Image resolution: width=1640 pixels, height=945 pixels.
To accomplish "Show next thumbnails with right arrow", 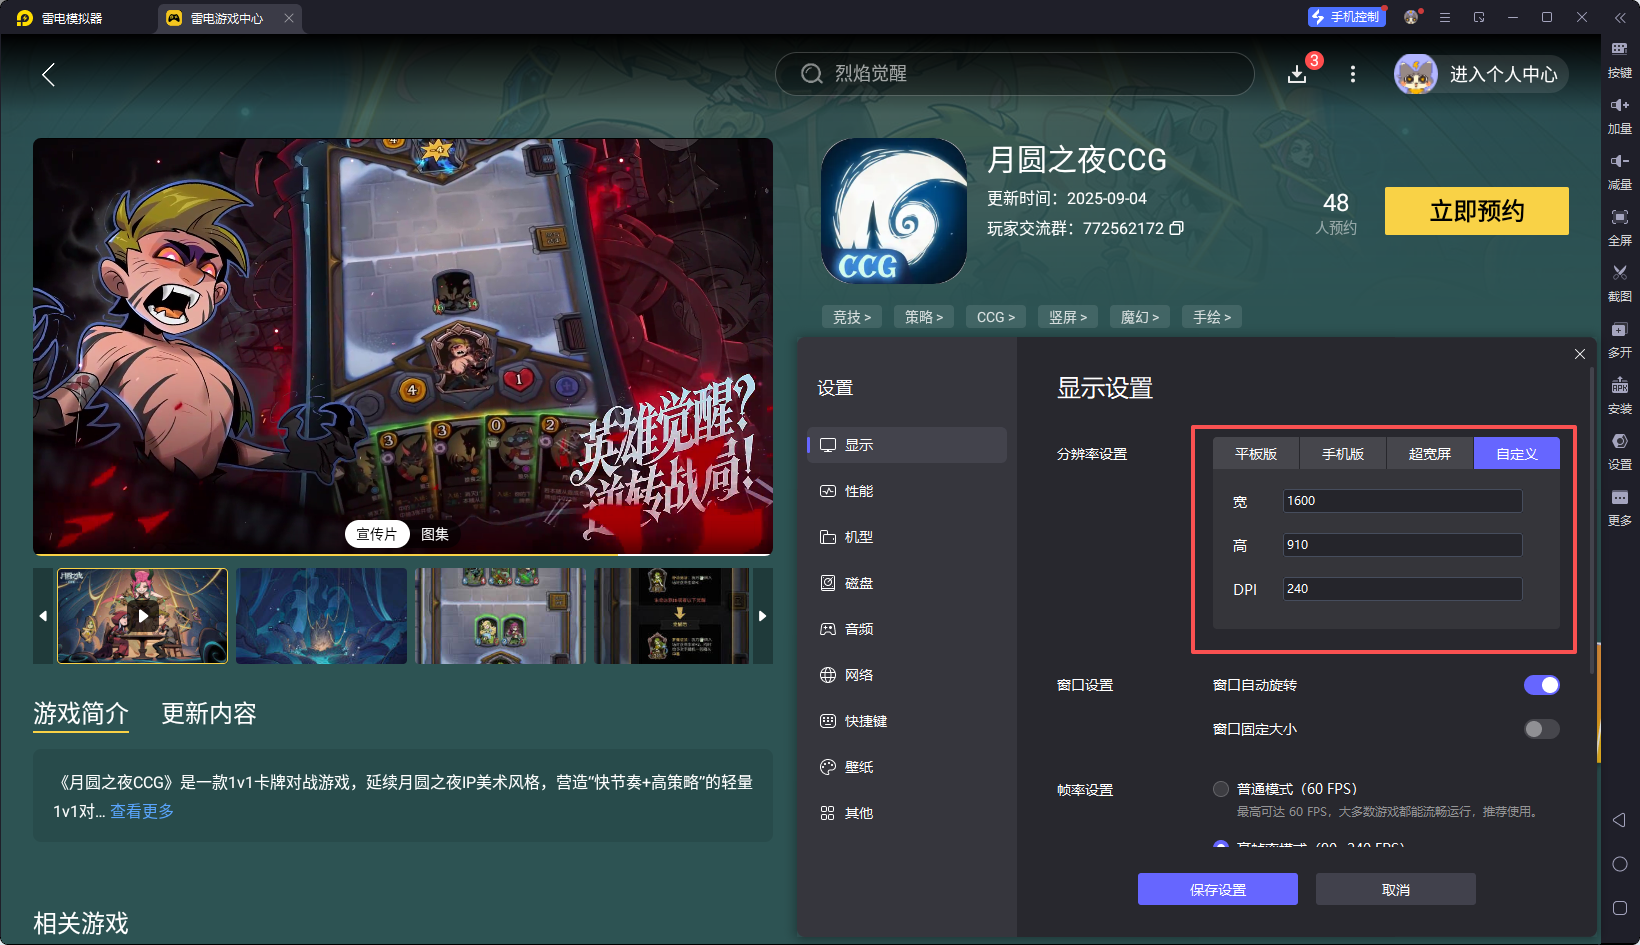I will 762,616.
